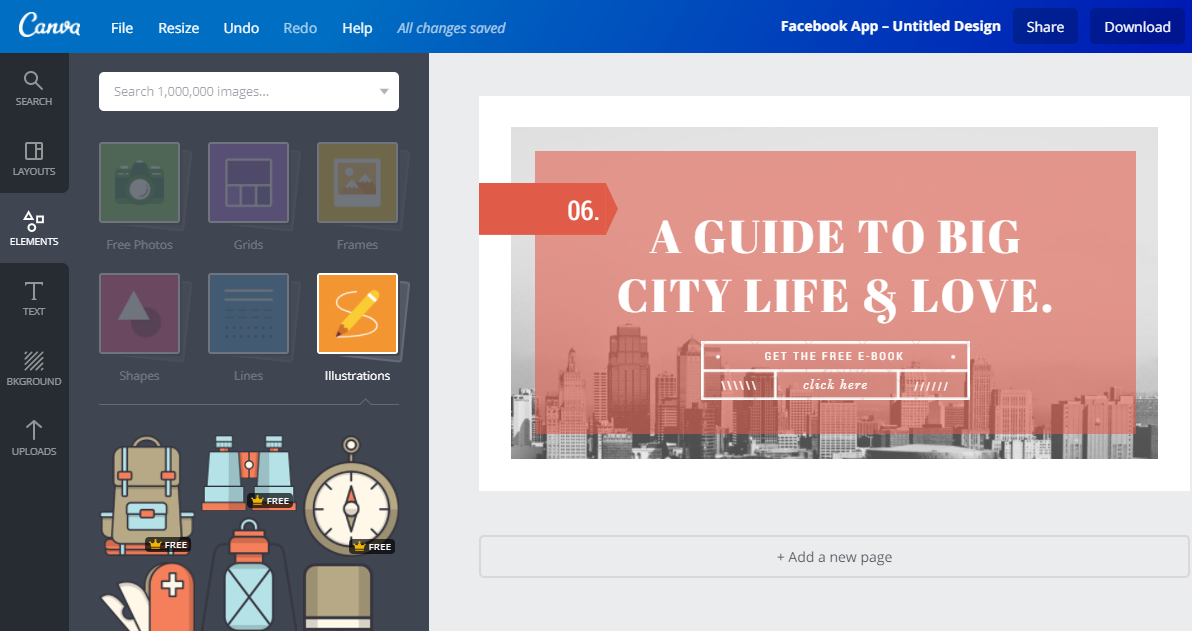1192x631 pixels.
Task: Open the Frames element category
Action: (x=357, y=196)
